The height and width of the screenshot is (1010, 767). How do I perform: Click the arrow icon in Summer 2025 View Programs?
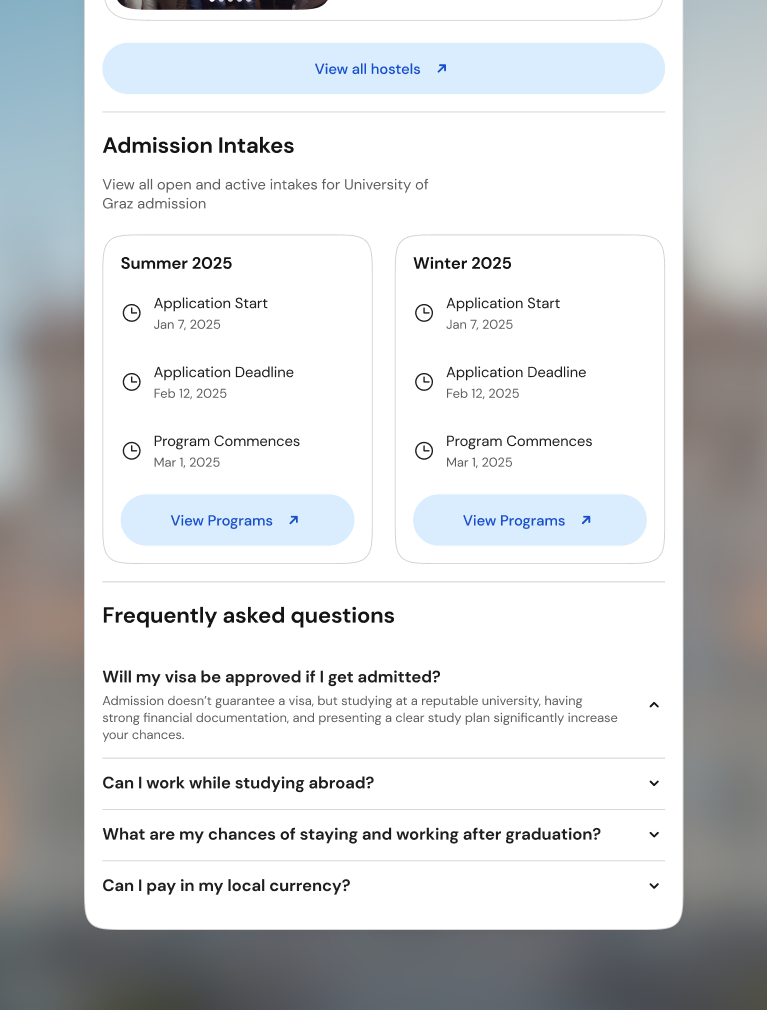(x=293, y=520)
